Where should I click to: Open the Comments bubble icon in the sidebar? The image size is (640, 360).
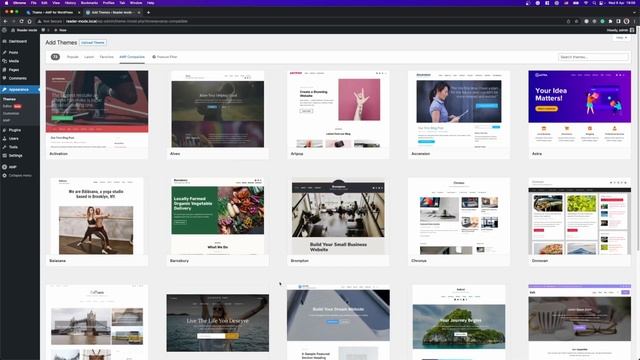[4, 78]
